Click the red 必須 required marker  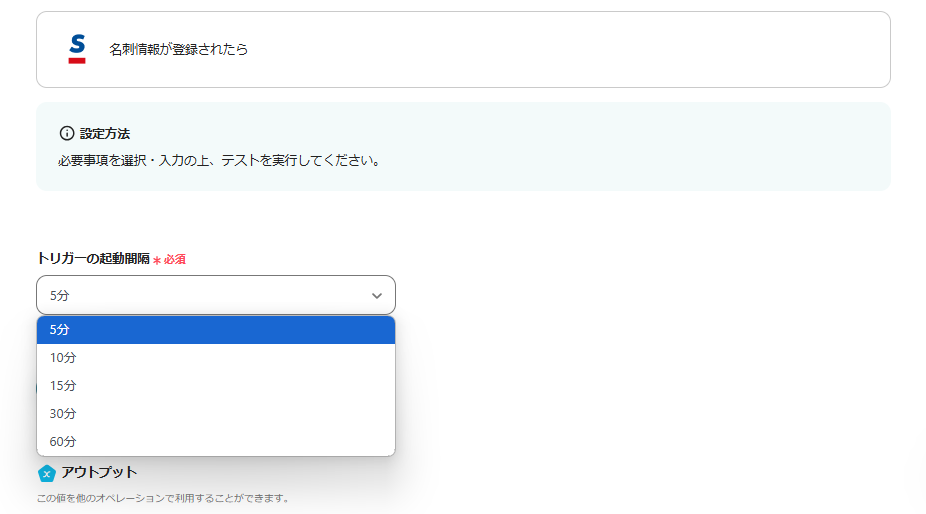click(x=169, y=259)
